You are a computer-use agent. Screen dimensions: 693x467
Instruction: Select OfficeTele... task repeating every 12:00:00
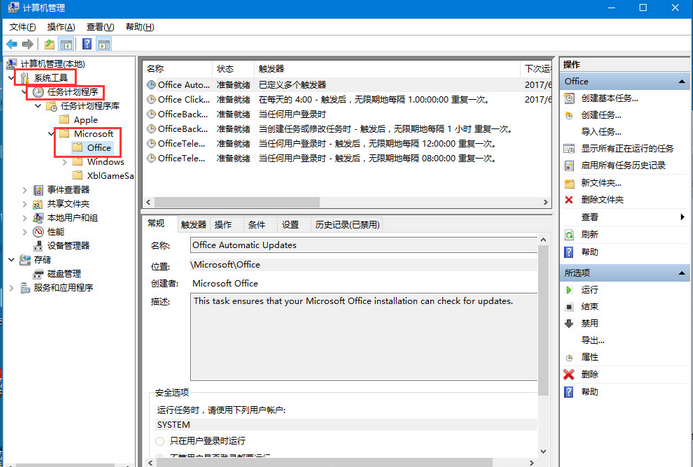[346, 144]
